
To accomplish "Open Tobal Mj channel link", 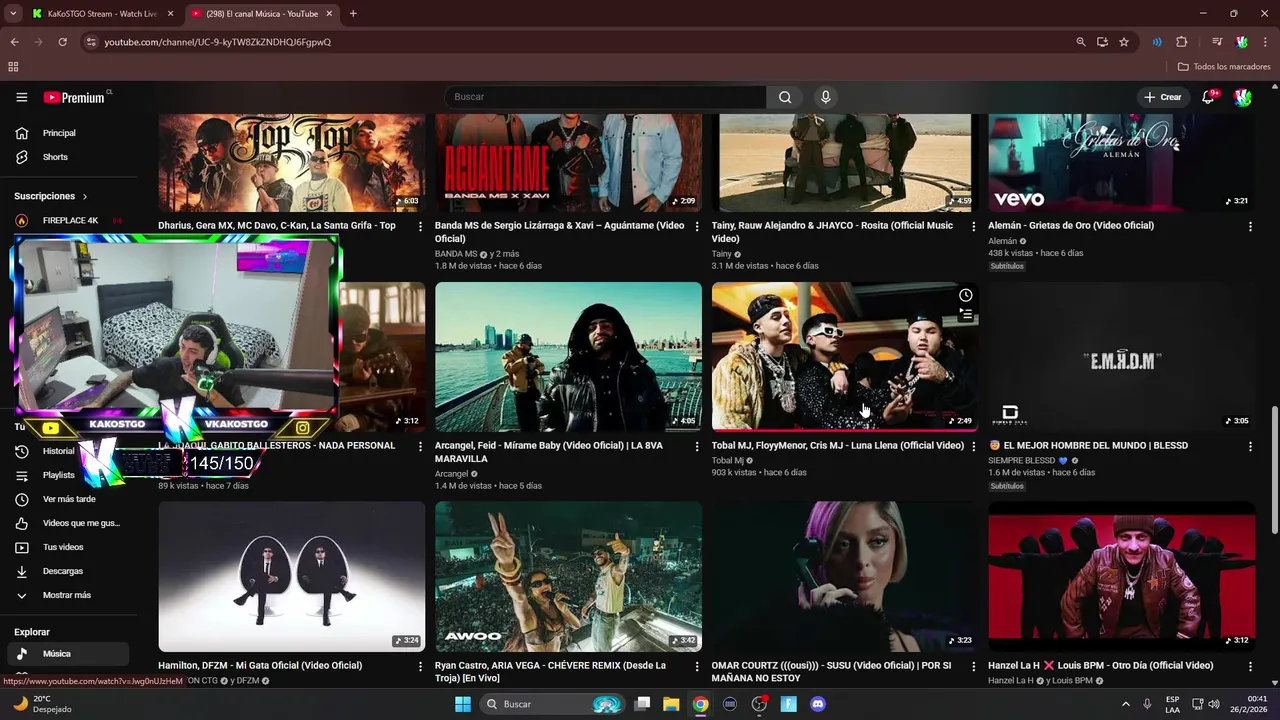I will pos(727,460).
